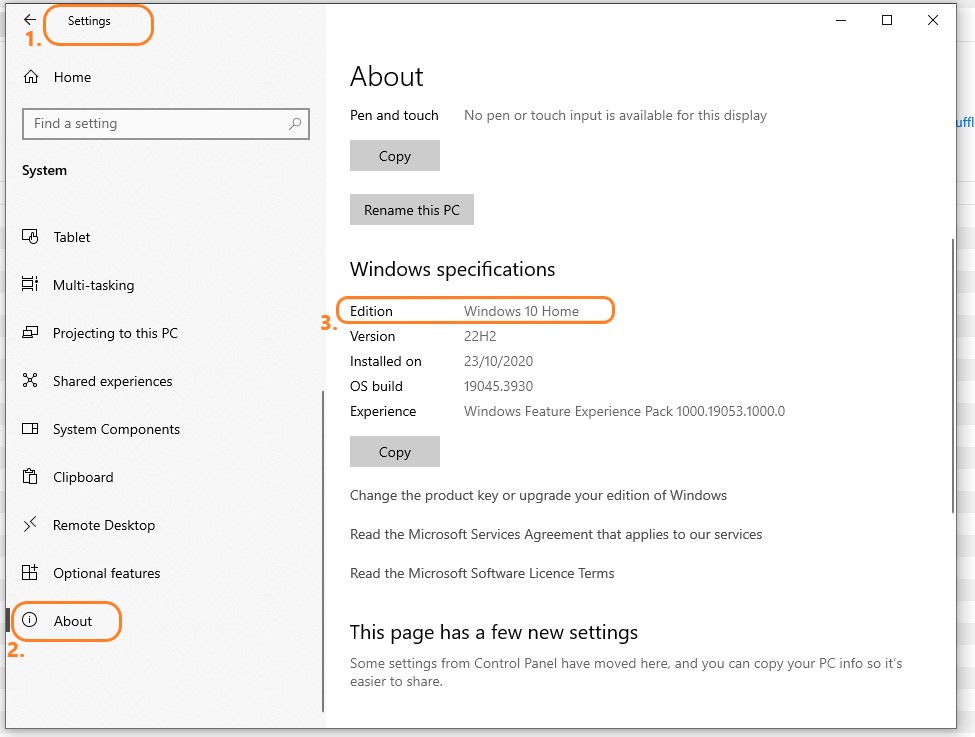This screenshot has height=737, width=975.
Task: Click the No pen or touch input text
Action: pos(615,115)
